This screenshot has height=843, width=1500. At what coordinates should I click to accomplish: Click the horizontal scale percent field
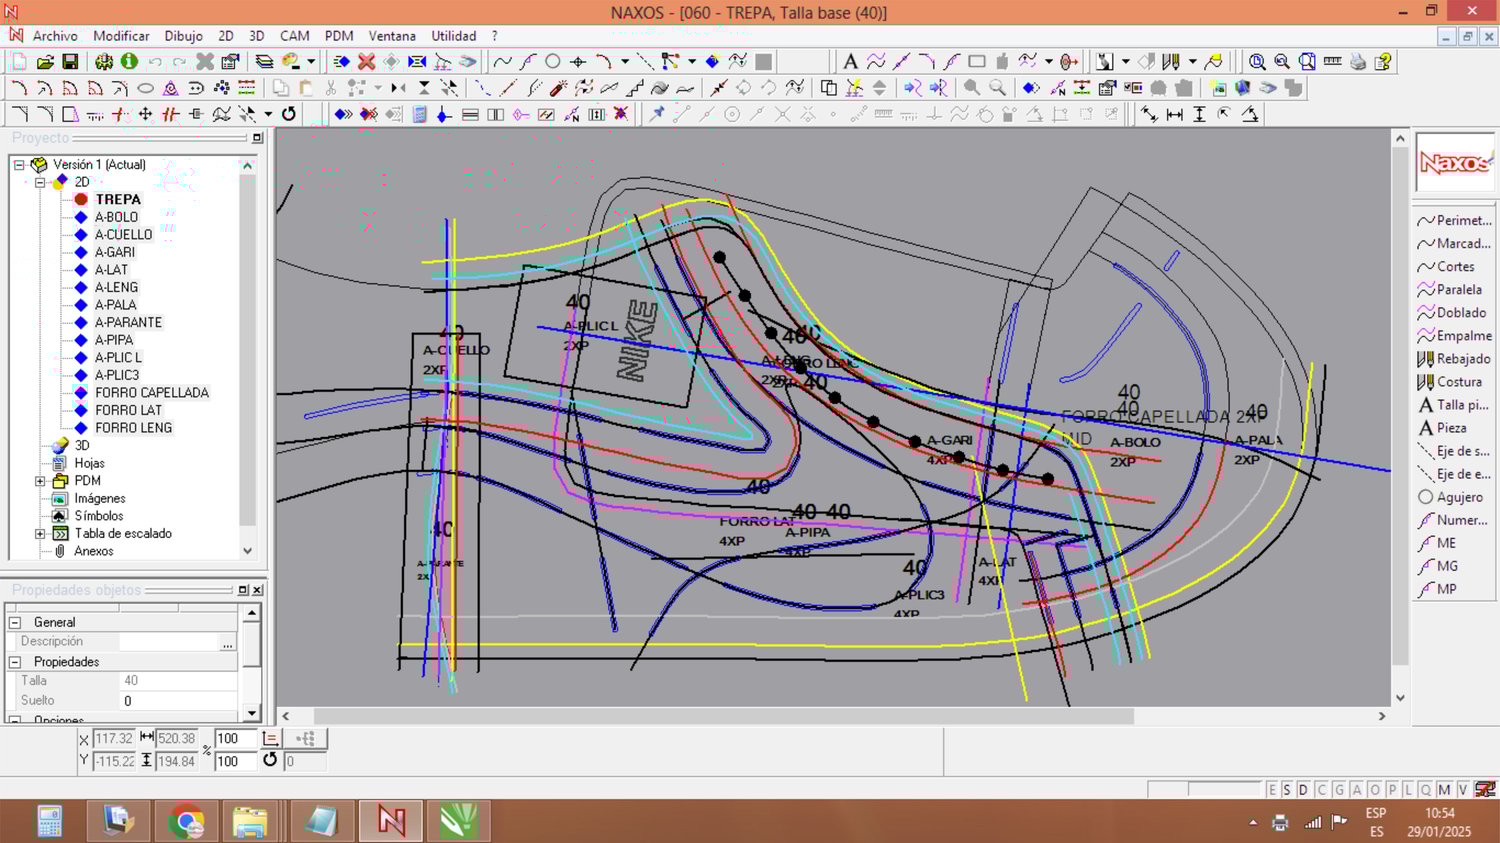point(234,739)
